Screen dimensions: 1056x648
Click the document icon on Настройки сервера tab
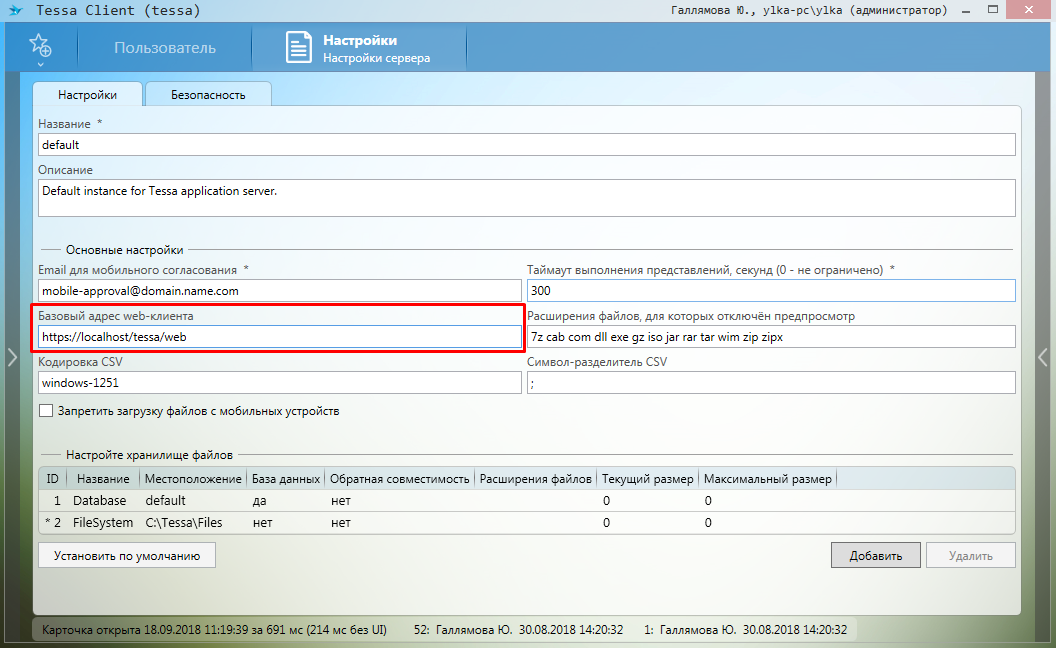click(298, 48)
